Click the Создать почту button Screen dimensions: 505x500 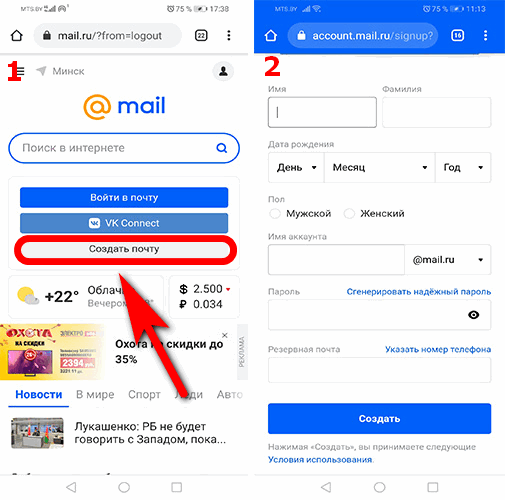pos(124,249)
